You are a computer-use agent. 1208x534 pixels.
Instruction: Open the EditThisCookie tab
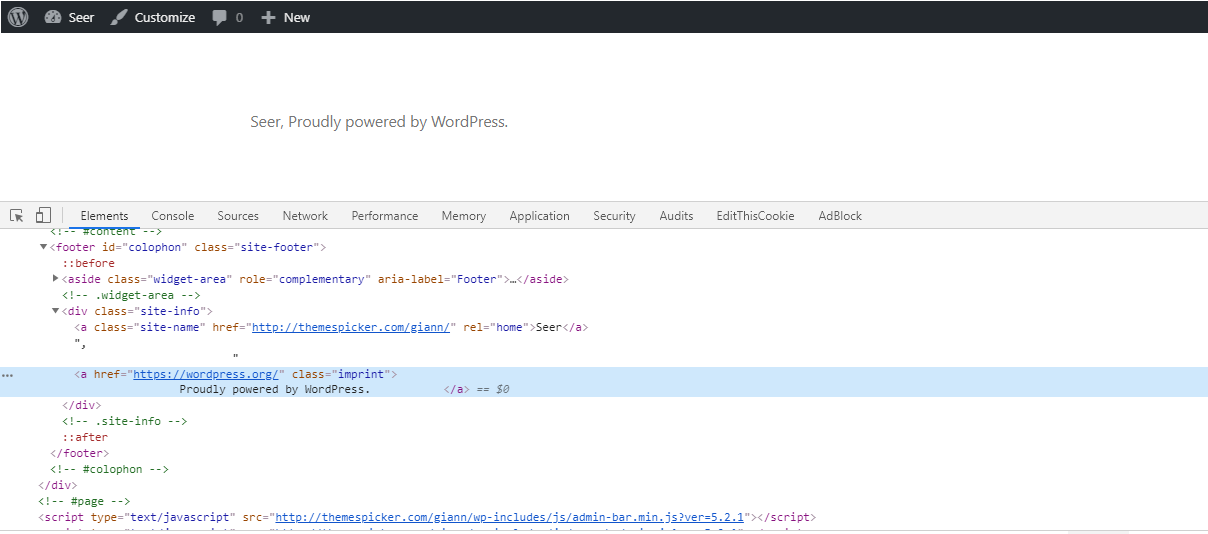click(755, 215)
